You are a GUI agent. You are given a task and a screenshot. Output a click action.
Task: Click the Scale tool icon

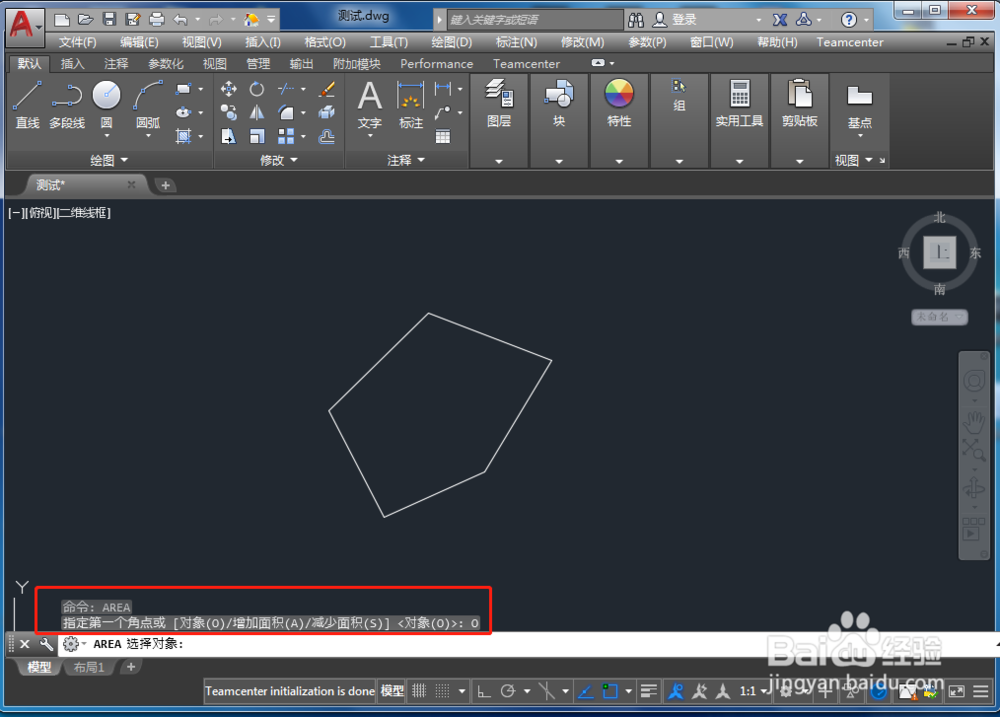(256, 136)
